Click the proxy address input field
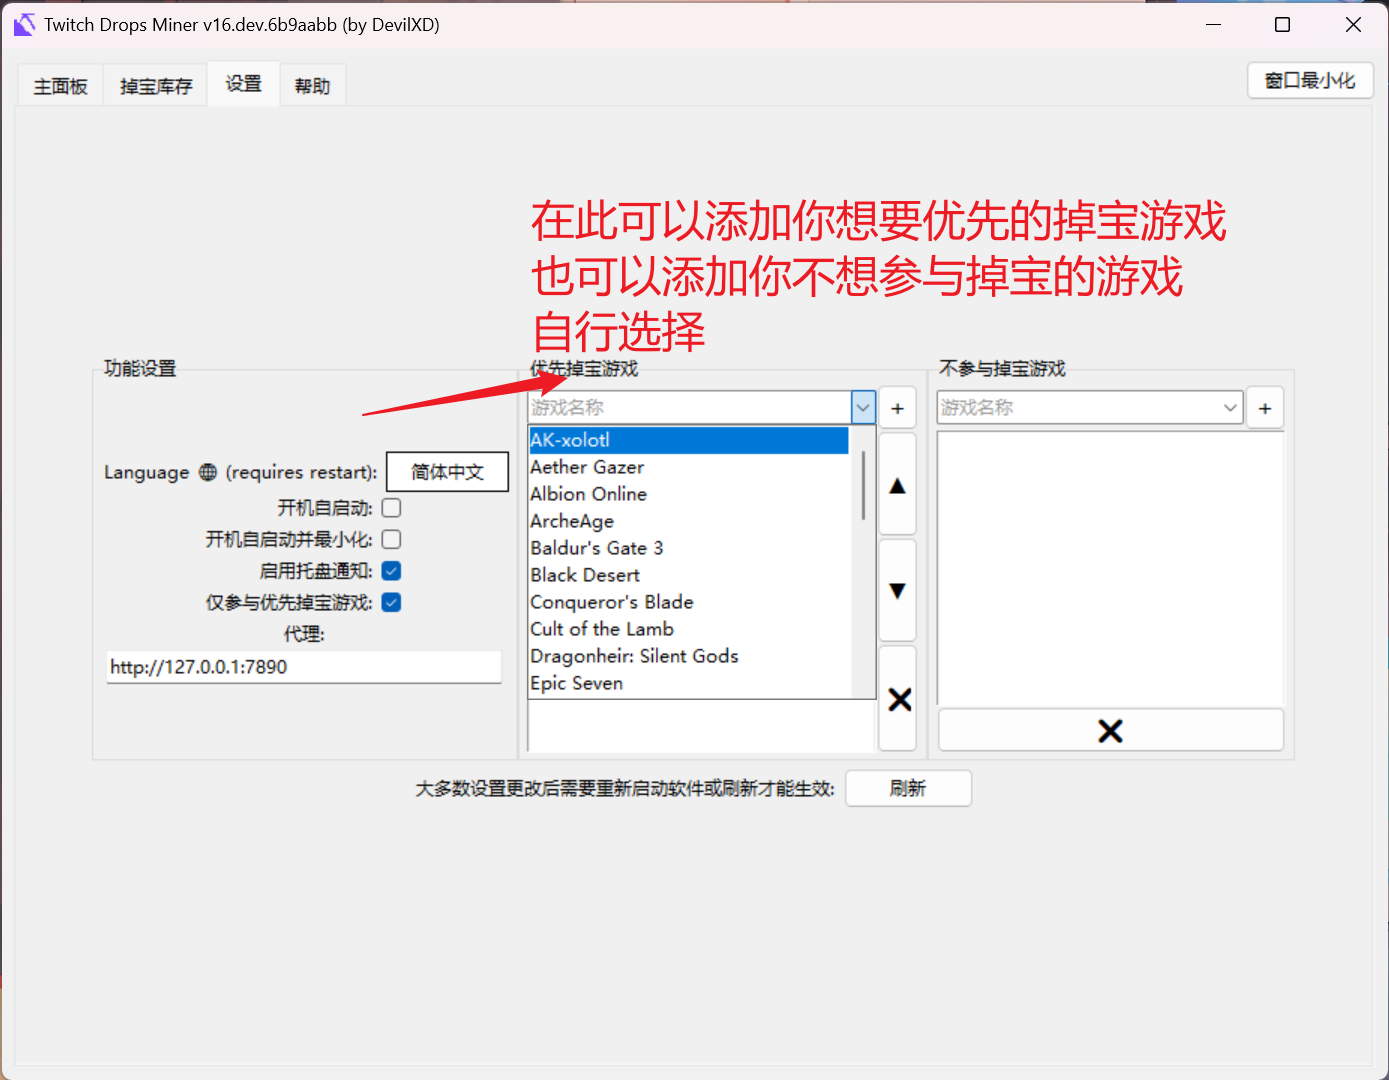The image size is (1389, 1080). coord(304,667)
